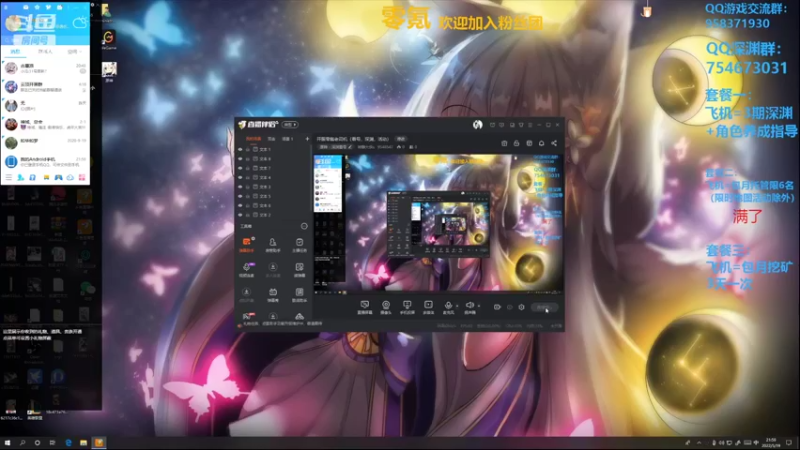This screenshot has height=450, width=800.
Task: Open the mail icon at the top of QQ
Action: pyautogui.click(x=26, y=8)
